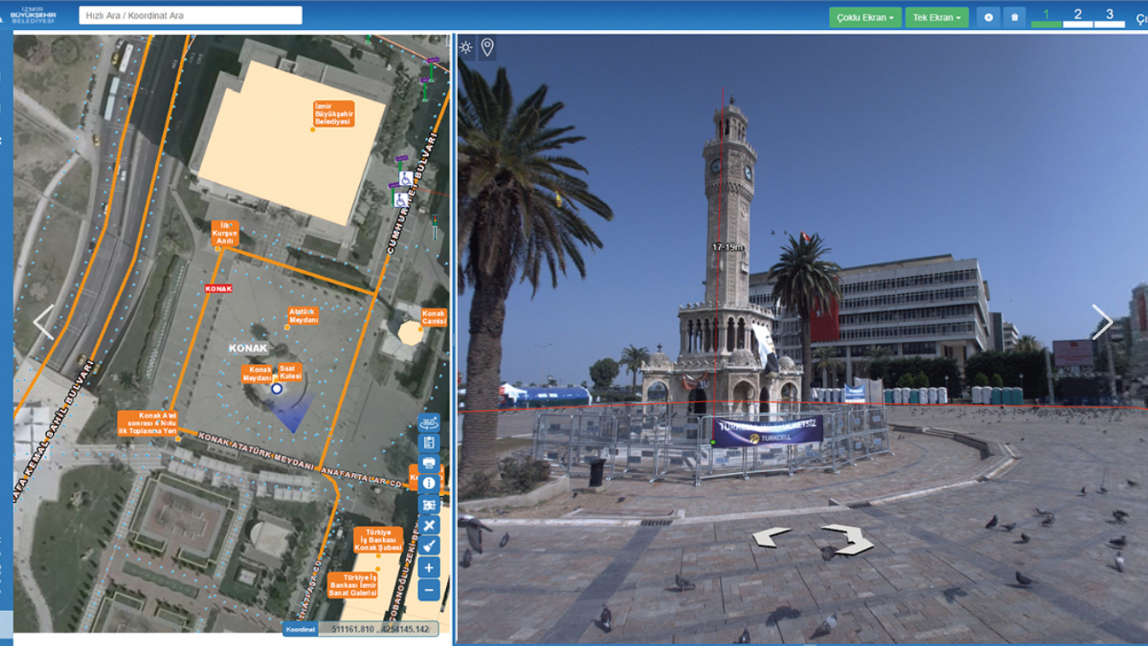Click the İzmir Büyükşehir Belediyesi logo

pyautogui.click(x=34, y=15)
